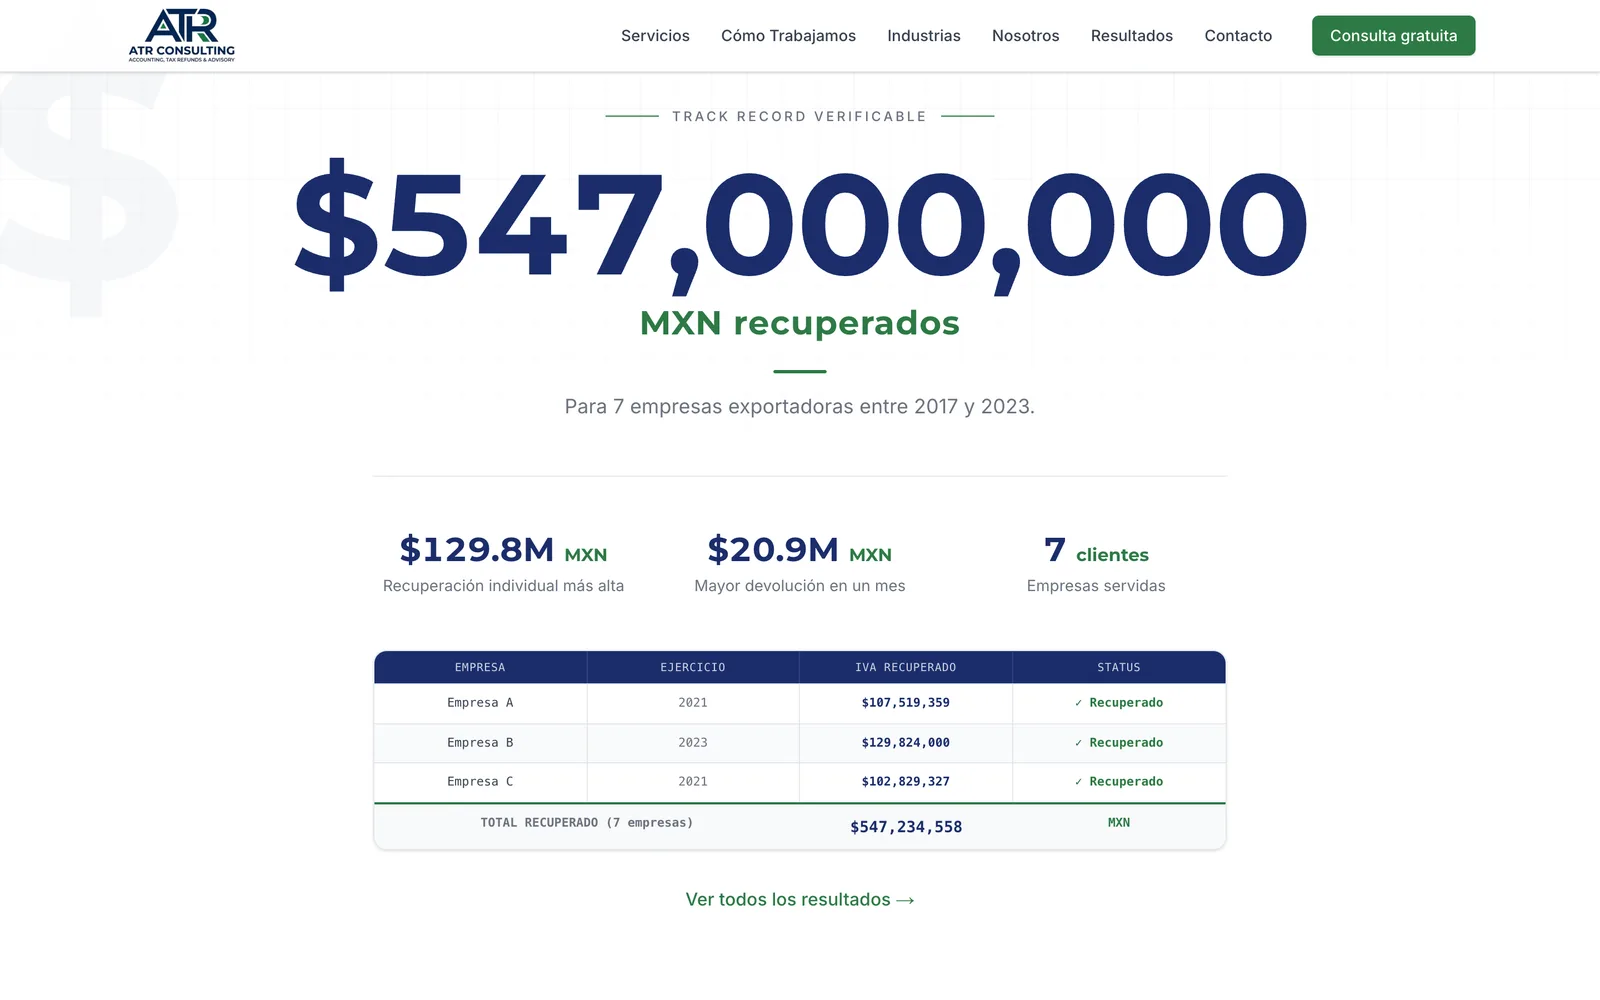Viewport: 1600px width, 1000px height.
Task: Click the $547,234,558 total amount
Action: coord(906,827)
